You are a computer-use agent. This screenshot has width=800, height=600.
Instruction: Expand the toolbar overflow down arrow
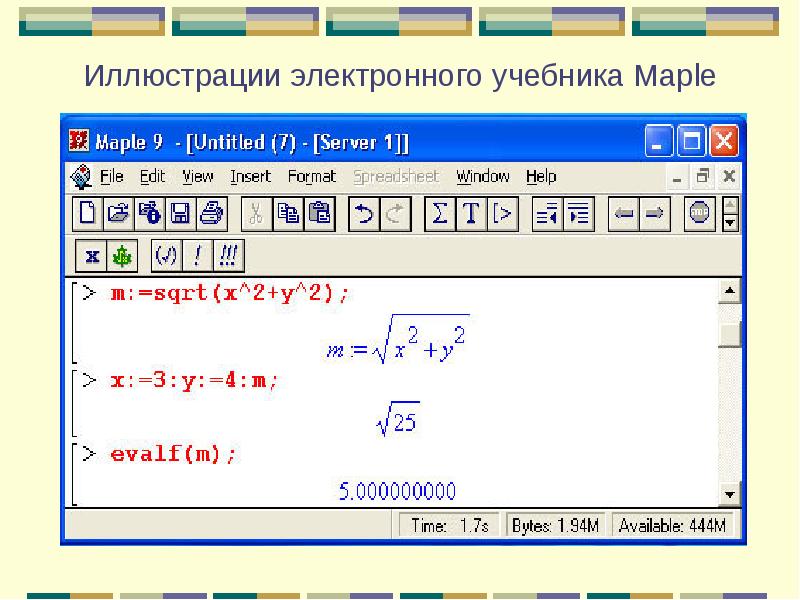click(x=730, y=222)
